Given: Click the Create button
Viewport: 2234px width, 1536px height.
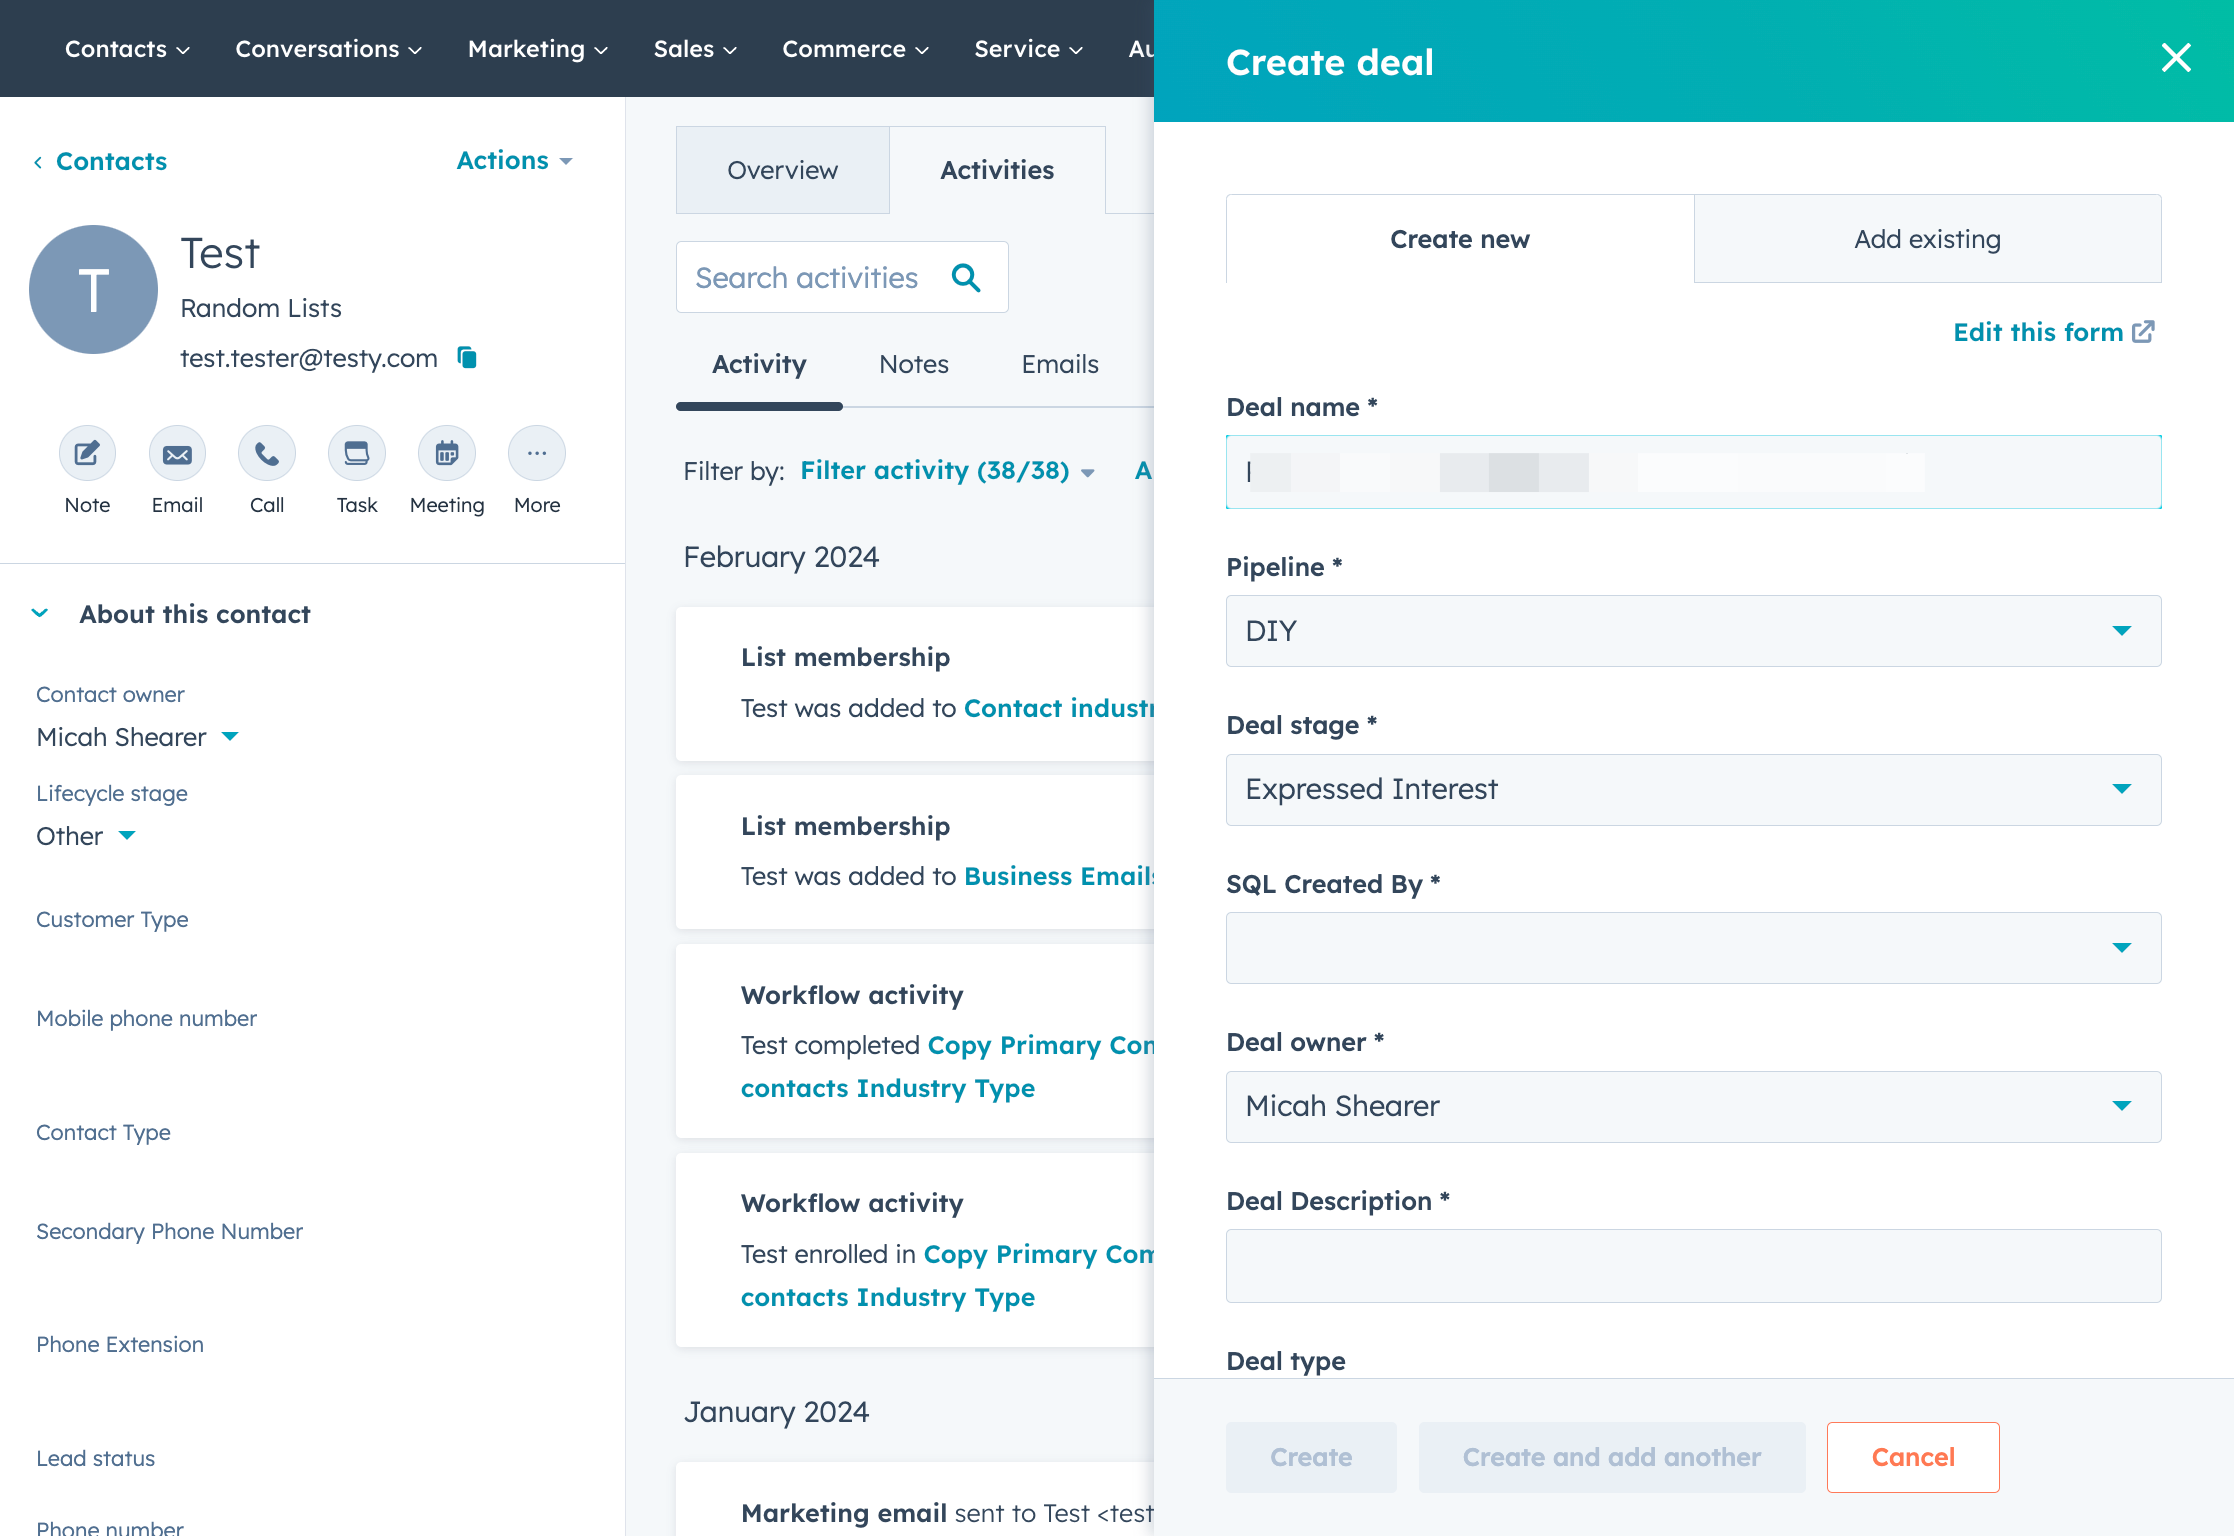Looking at the screenshot, I should (x=1311, y=1458).
